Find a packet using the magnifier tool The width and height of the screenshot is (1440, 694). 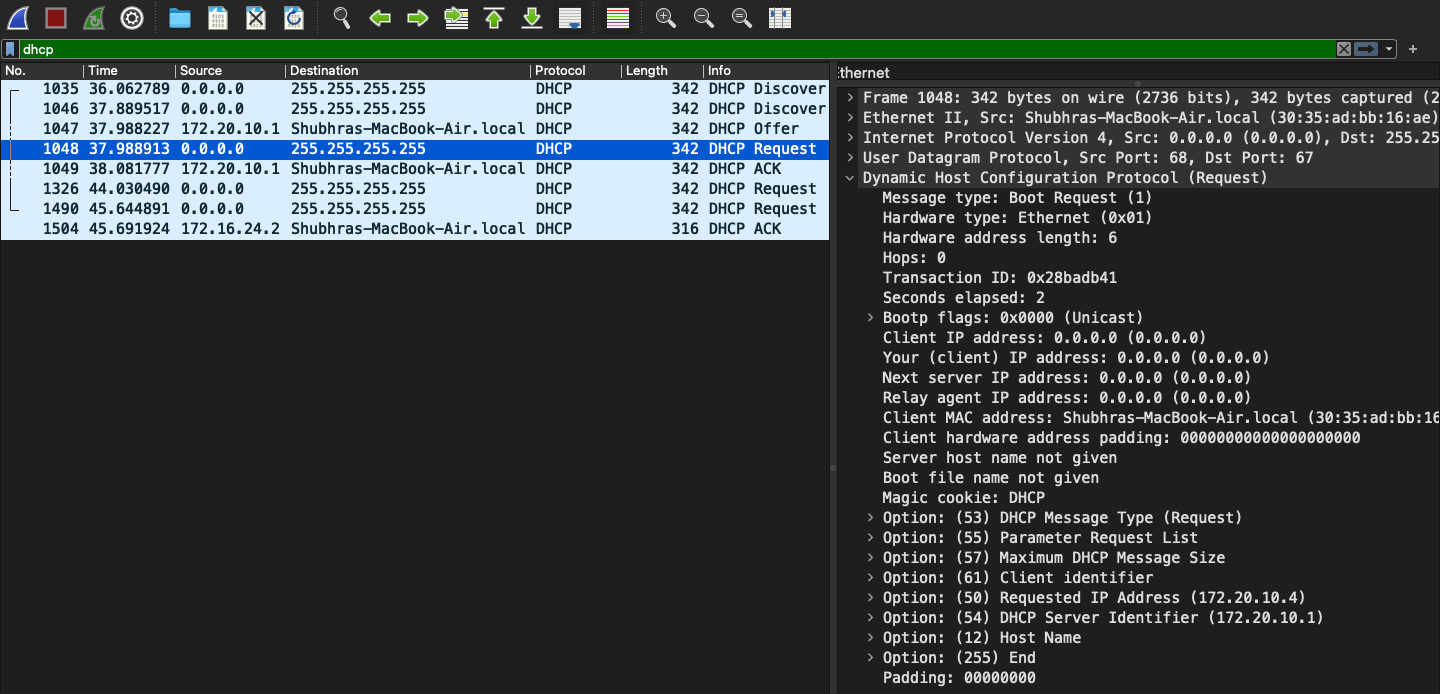coord(341,18)
